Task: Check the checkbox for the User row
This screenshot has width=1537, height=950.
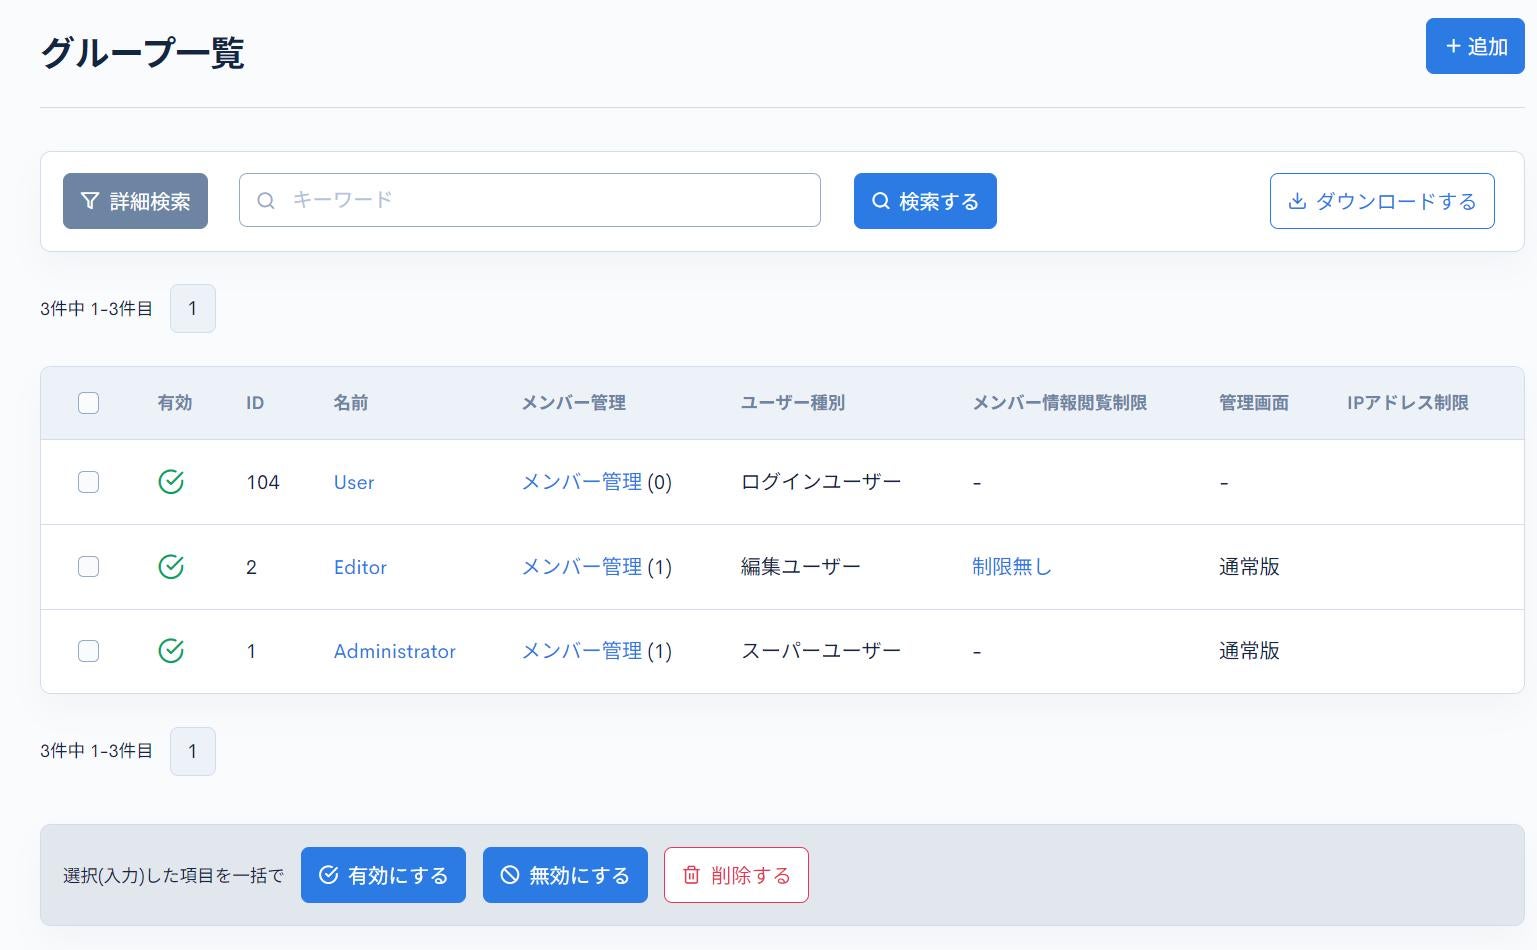Action: (x=88, y=481)
